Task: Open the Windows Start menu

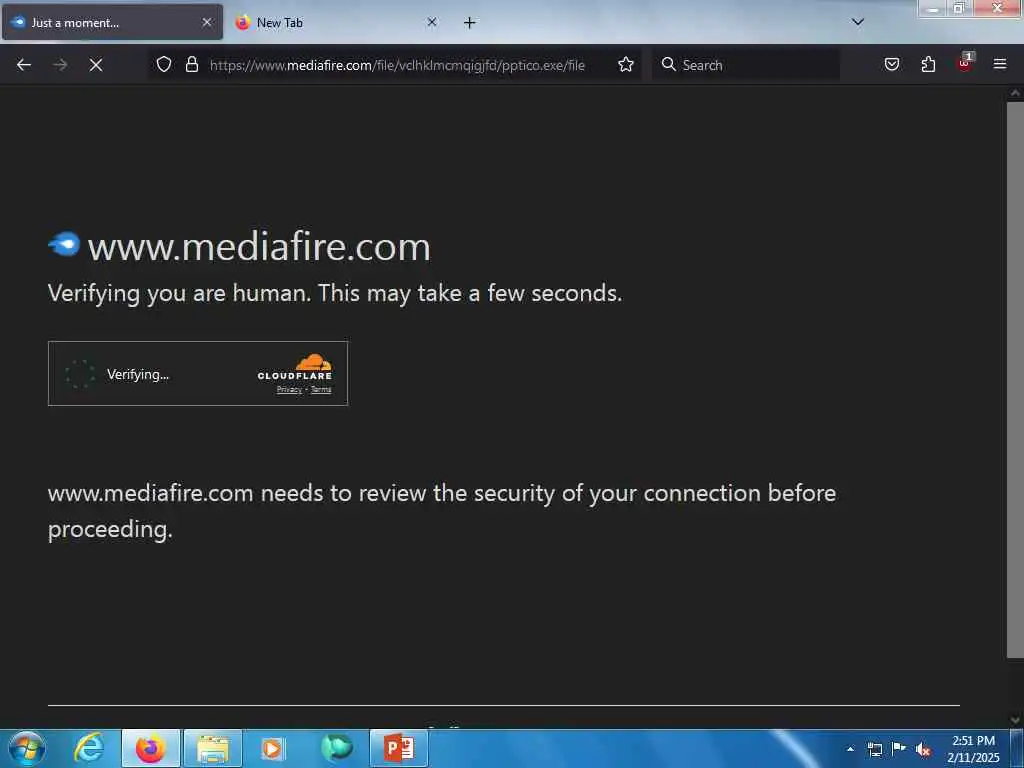Action: (27, 748)
